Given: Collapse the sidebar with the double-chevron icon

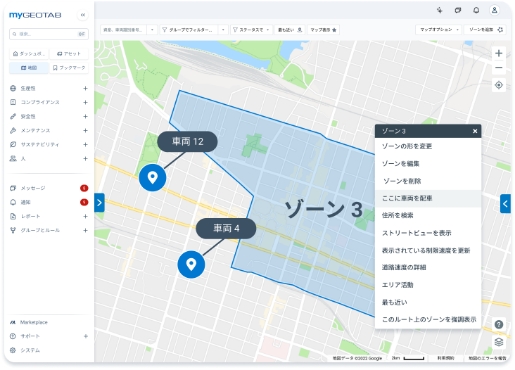Looking at the screenshot, I should click(x=83, y=15).
